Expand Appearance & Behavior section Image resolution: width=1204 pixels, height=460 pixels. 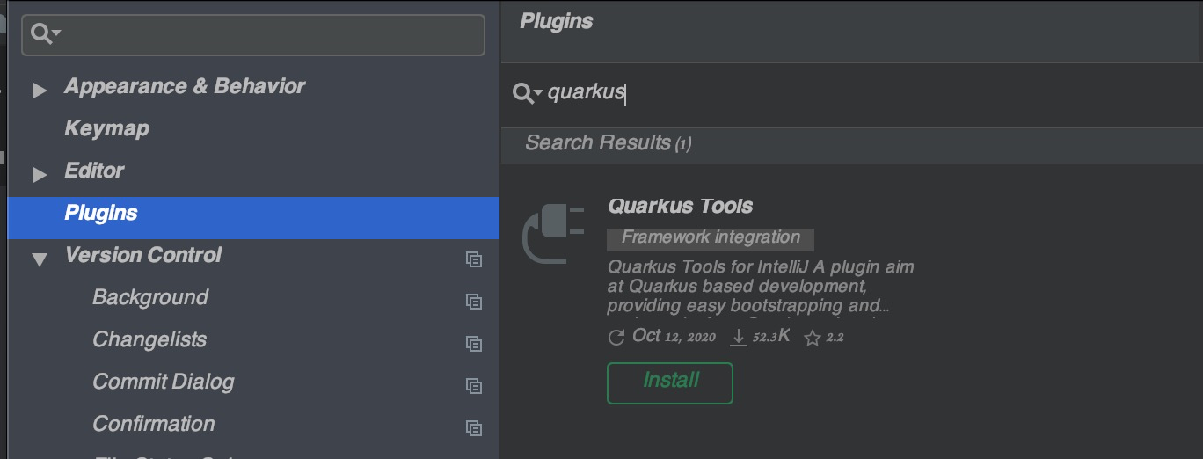(x=40, y=91)
